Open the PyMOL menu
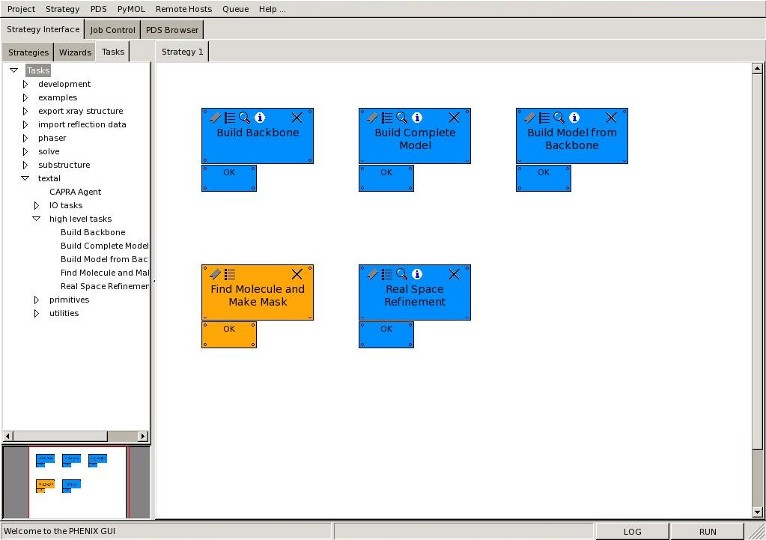 [x=131, y=9]
